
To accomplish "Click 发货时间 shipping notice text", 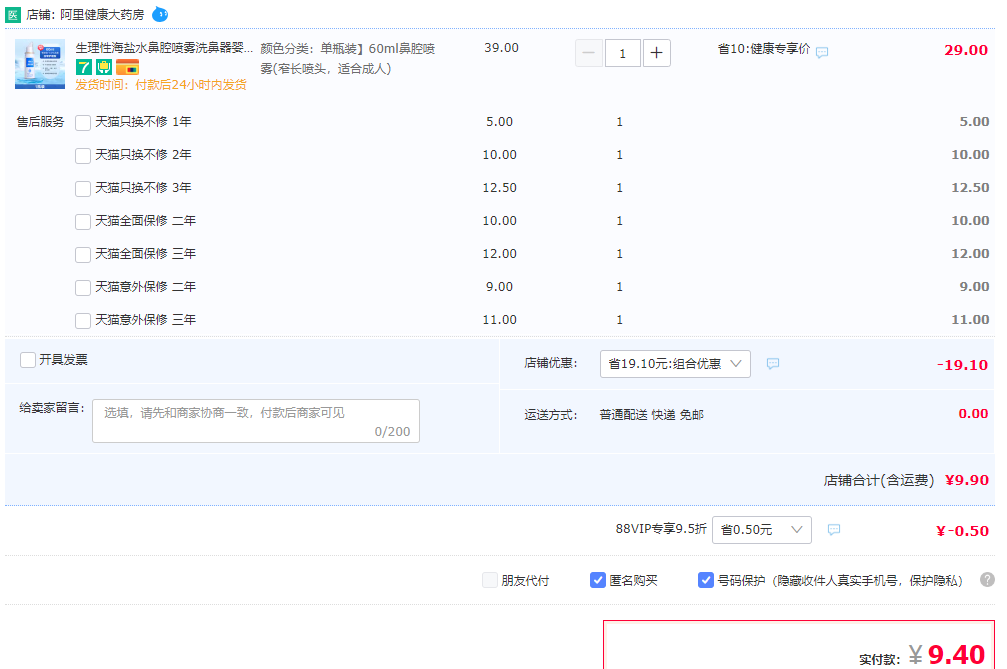I will pyautogui.click(x=161, y=85).
